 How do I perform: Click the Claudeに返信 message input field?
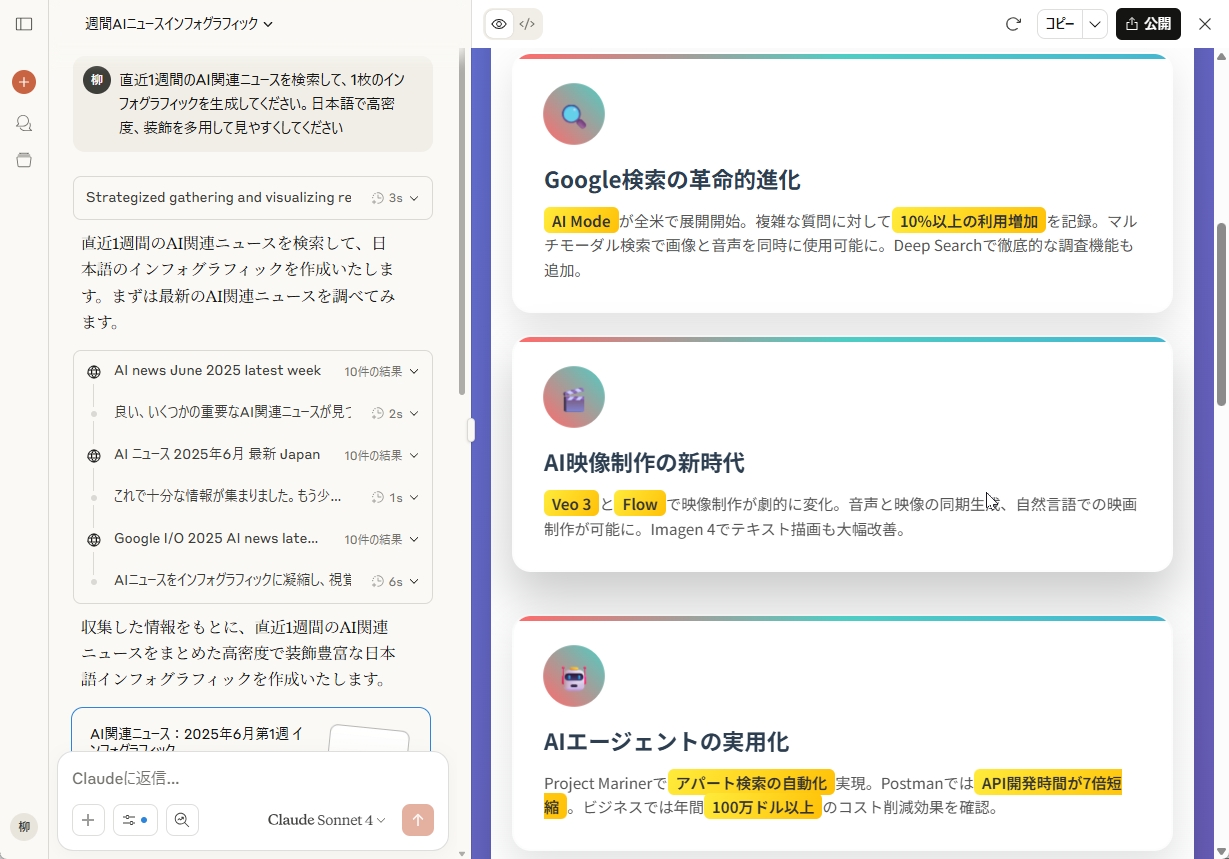pyautogui.click(x=250, y=778)
